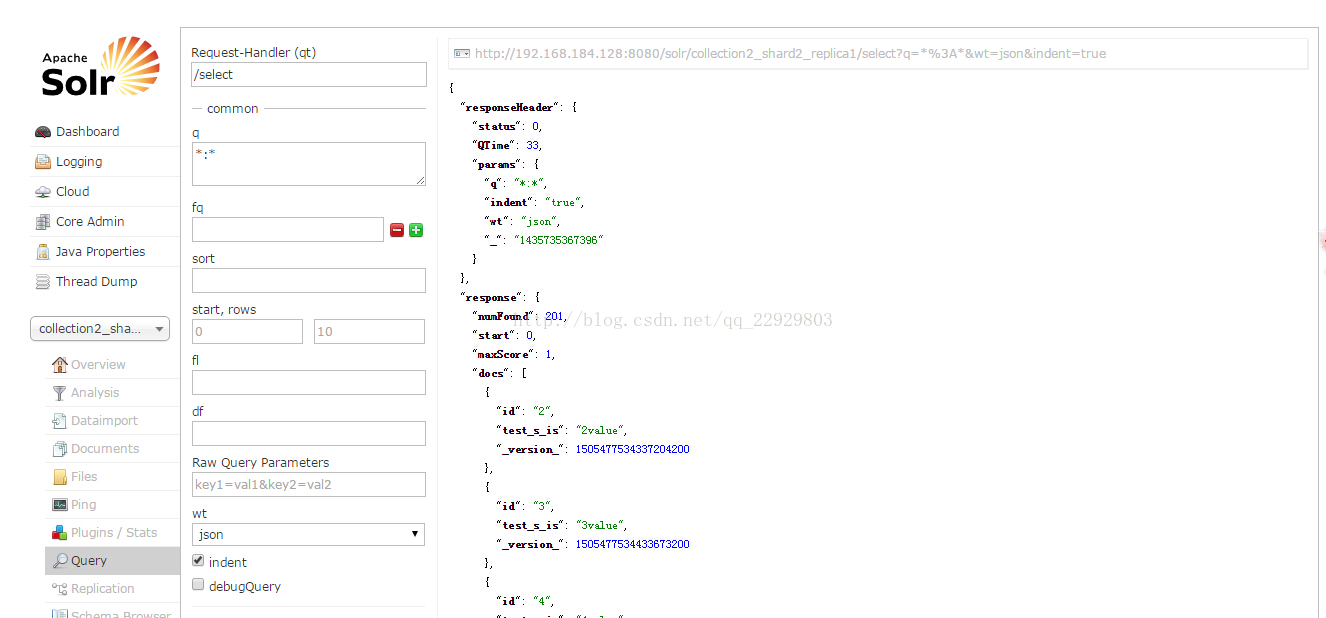The height and width of the screenshot is (618, 1326).
Task: Open Core Admin menu item
Action: pos(90,222)
